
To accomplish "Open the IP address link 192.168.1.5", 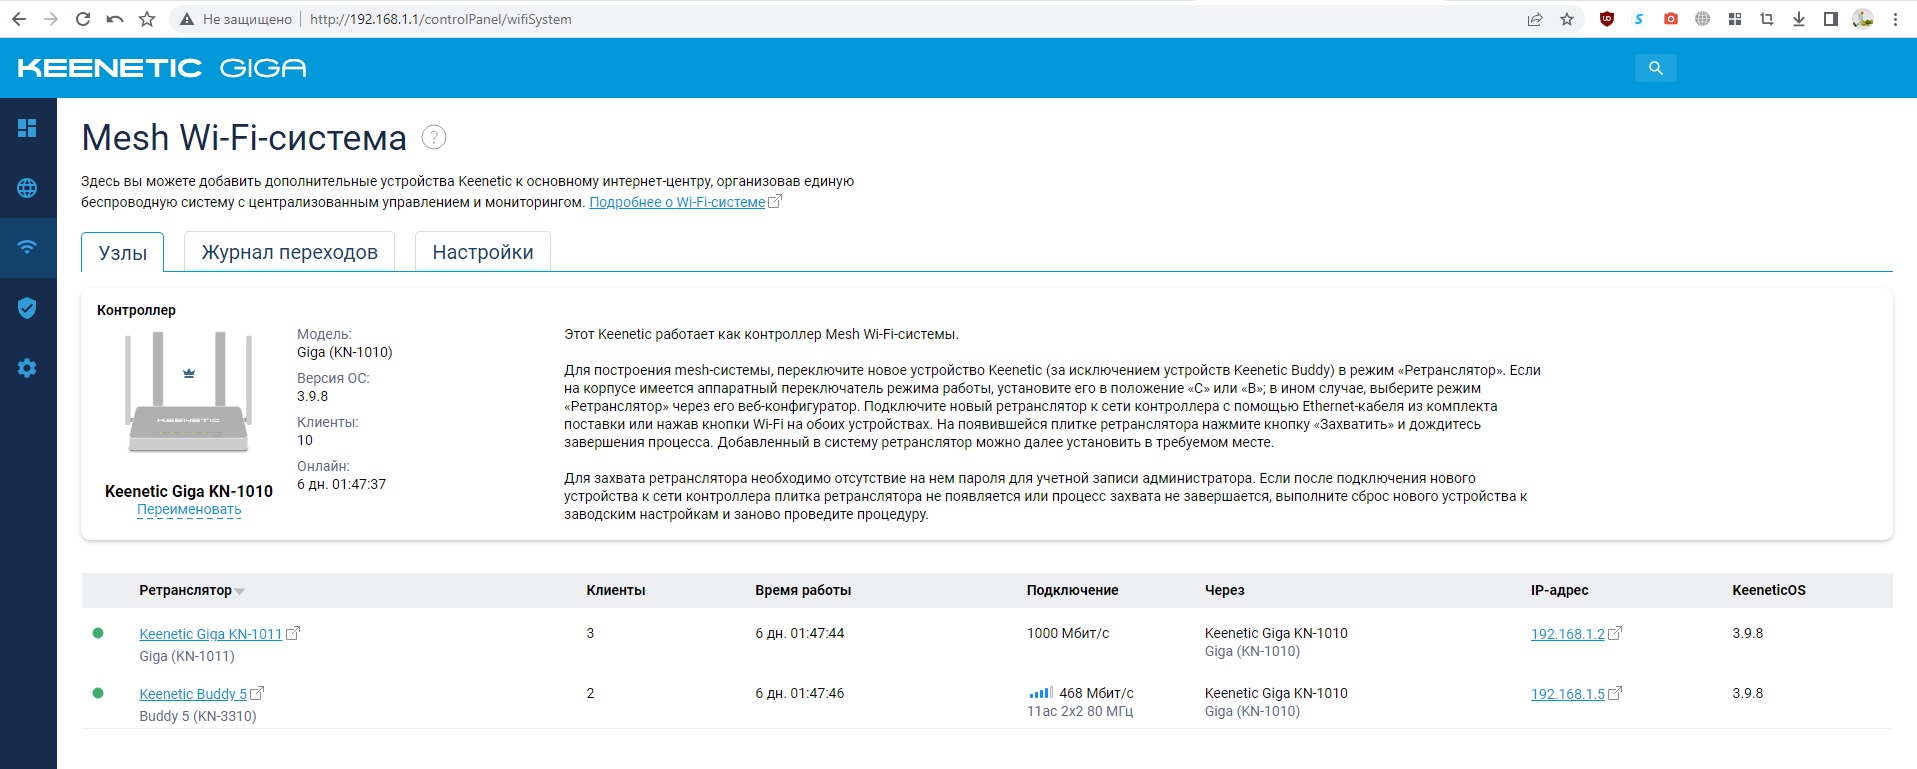I will (1567, 694).
